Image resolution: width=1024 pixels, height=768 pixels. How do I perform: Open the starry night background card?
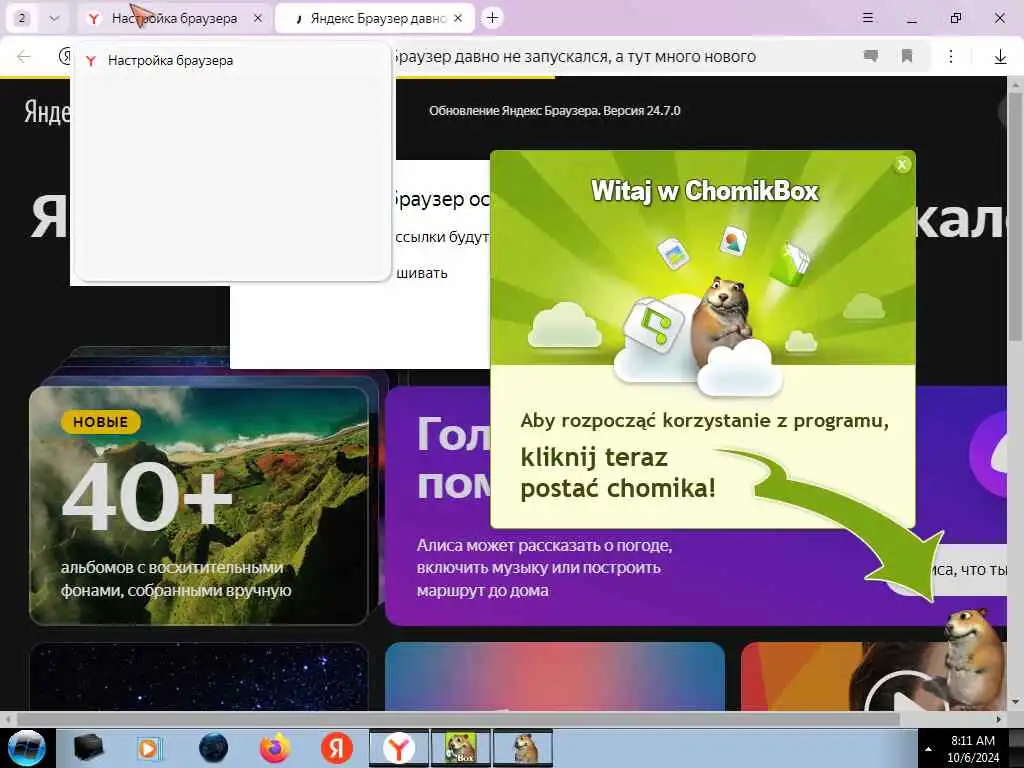pyautogui.click(x=199, y=677)
